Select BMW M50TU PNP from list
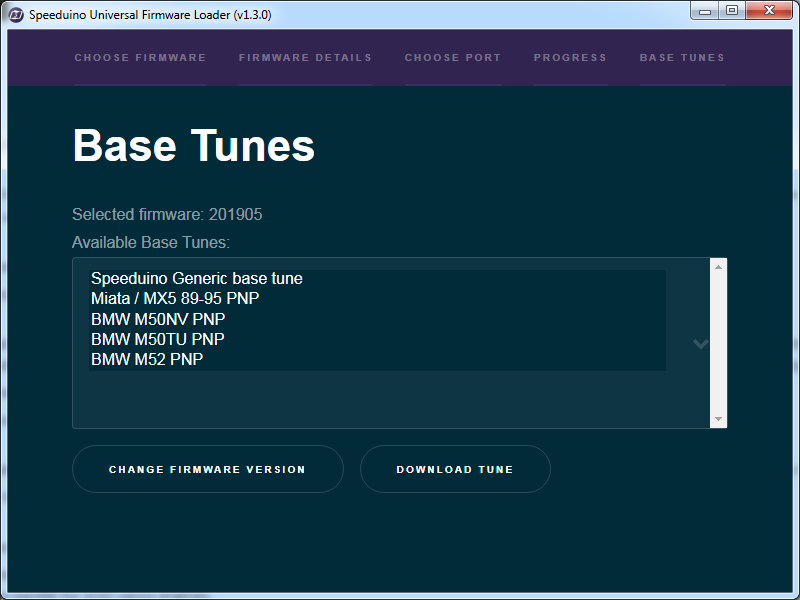Screen dimensions: 800x600 (x=158, y=339)
